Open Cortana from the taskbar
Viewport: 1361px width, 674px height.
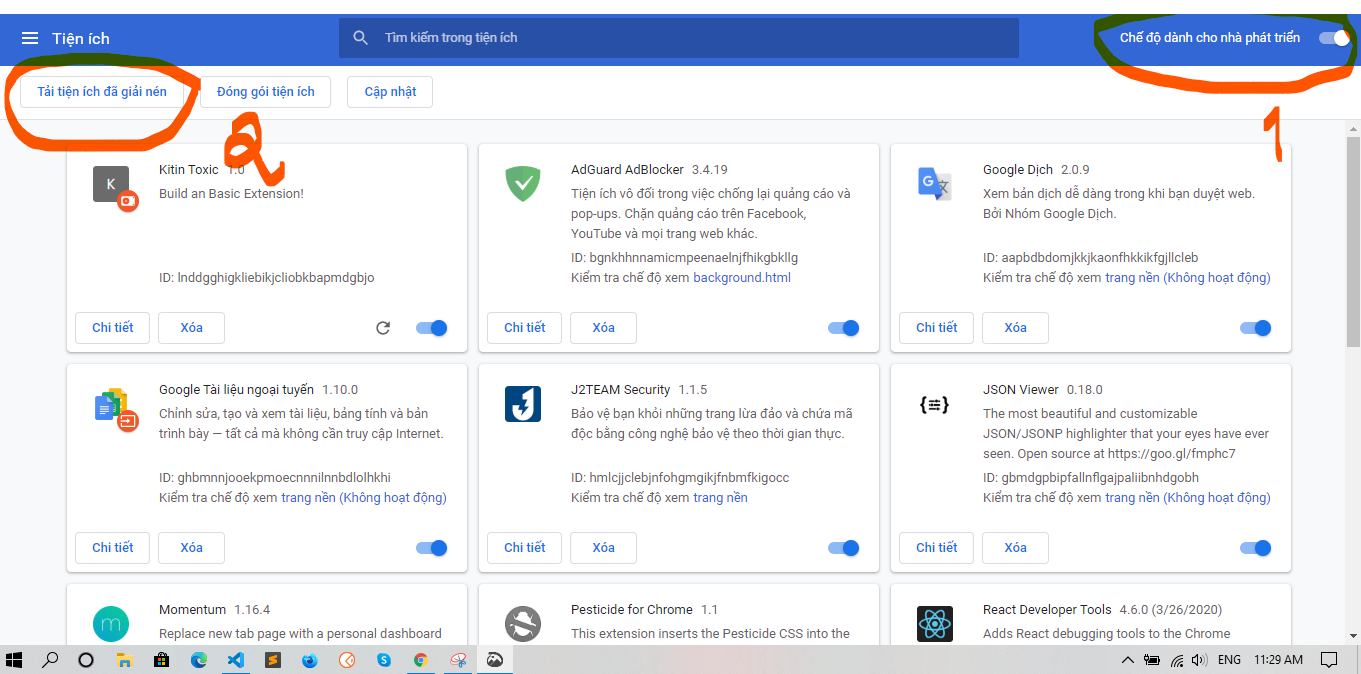(86, 660)
